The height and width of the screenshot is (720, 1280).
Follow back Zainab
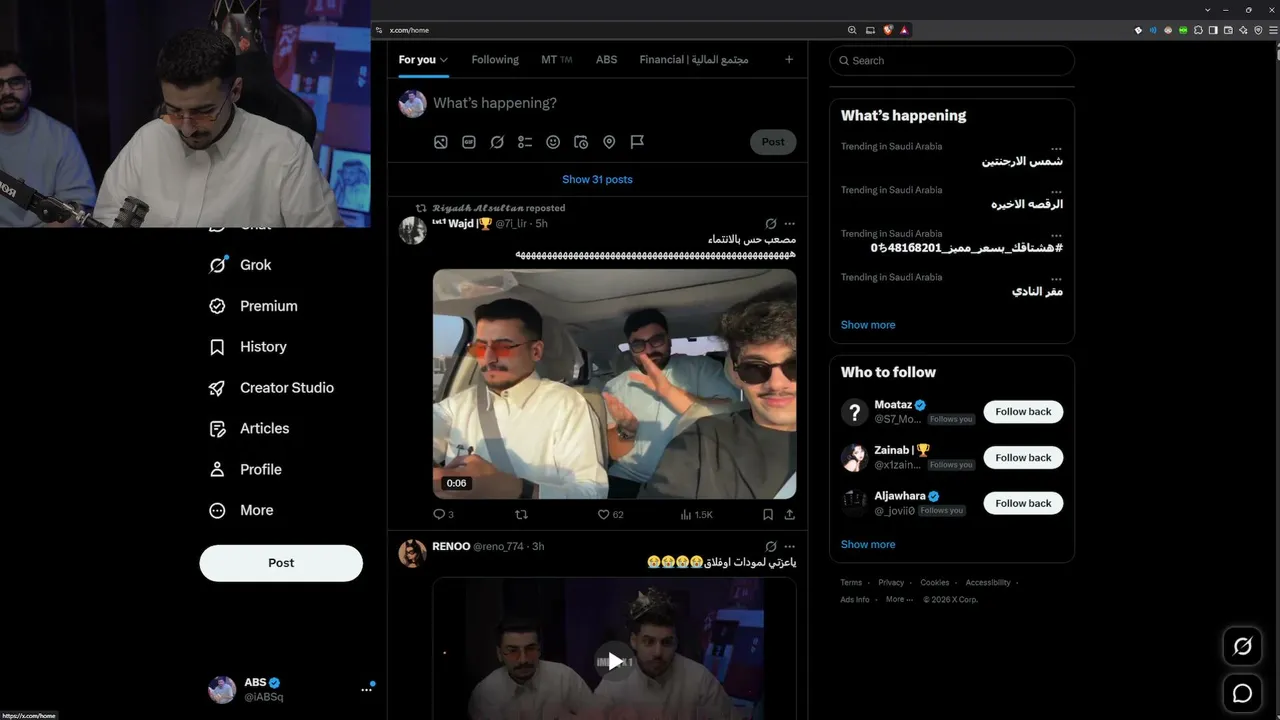click(1023, 458)
